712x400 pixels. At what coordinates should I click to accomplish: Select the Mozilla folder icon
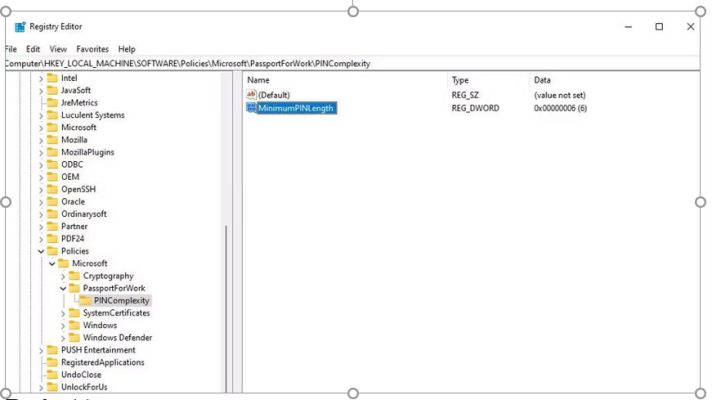[x=53, y=140]
